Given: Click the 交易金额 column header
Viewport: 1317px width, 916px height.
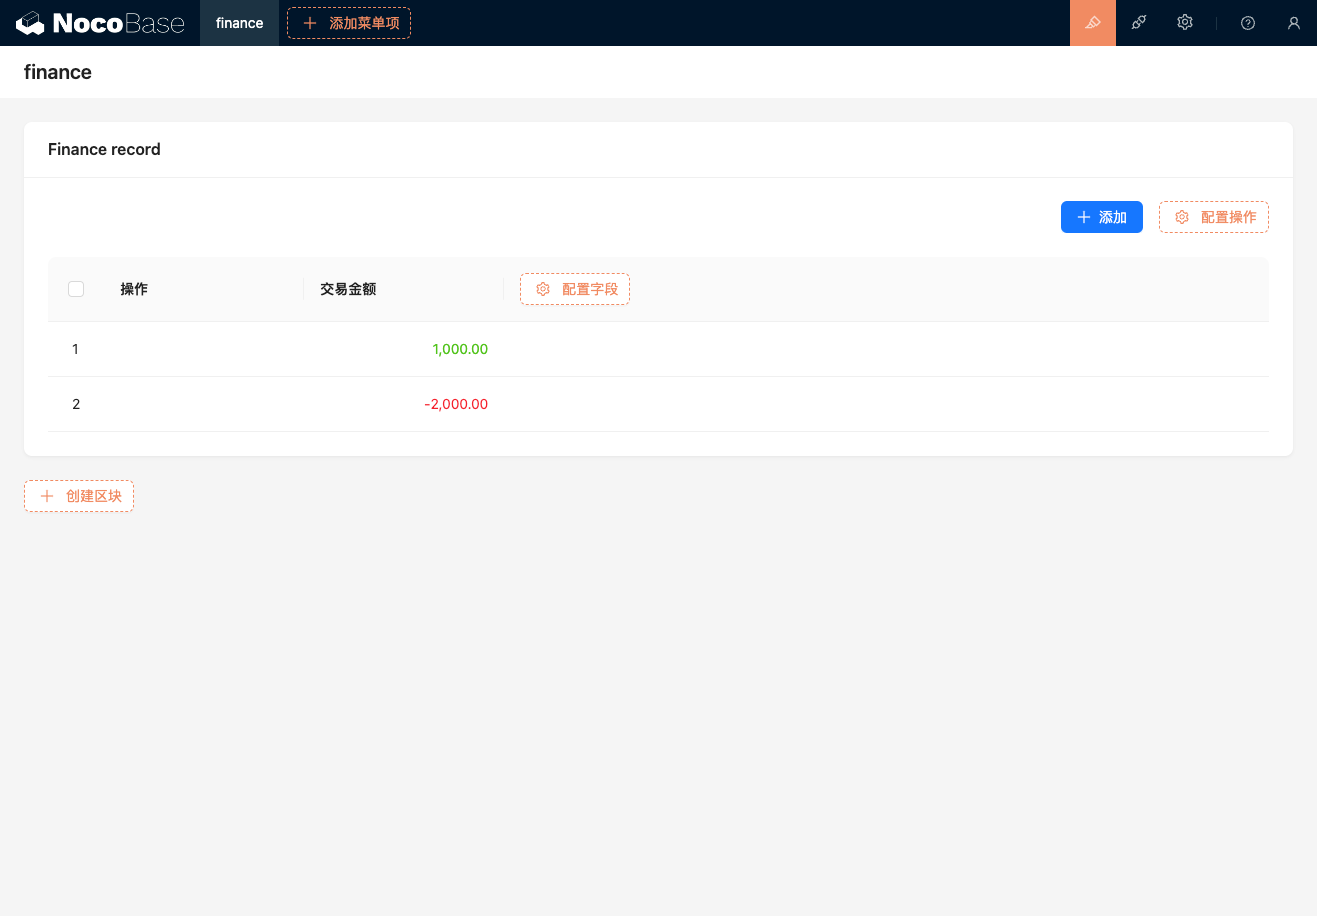Looking at the screenshot, I should pyautogui.click(x=348, y=289).
